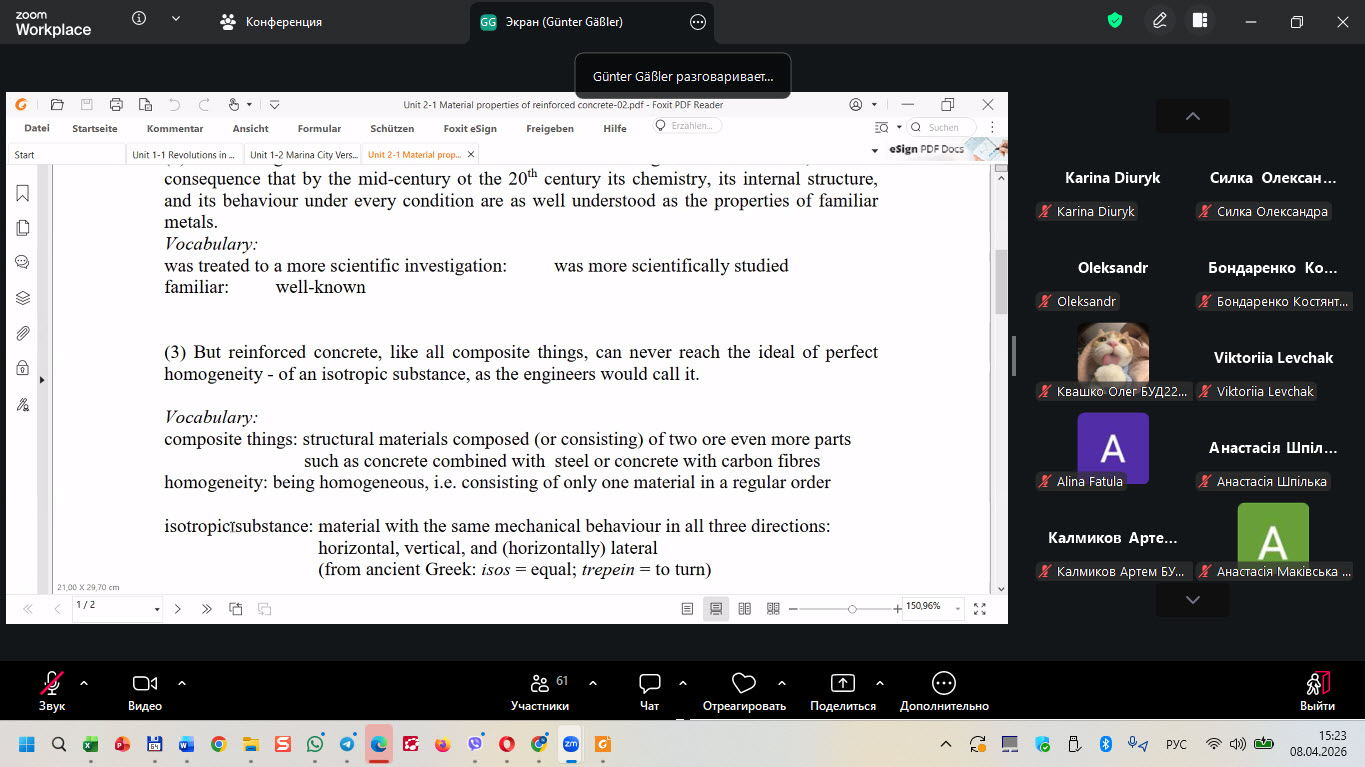The height and width of the screenshot is (767, 1365).
Task: Open the Дополнительно more options menu
Action: tap(943, 684)
